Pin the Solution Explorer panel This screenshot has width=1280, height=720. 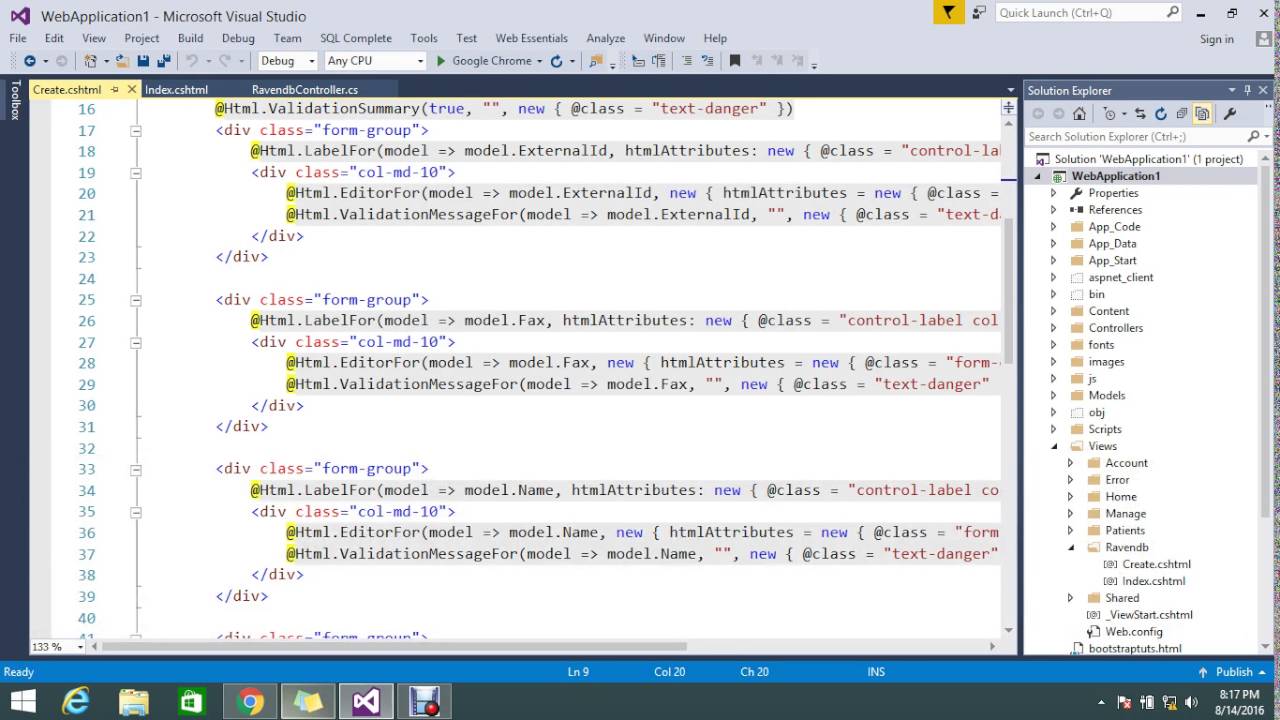point(1248,90)
